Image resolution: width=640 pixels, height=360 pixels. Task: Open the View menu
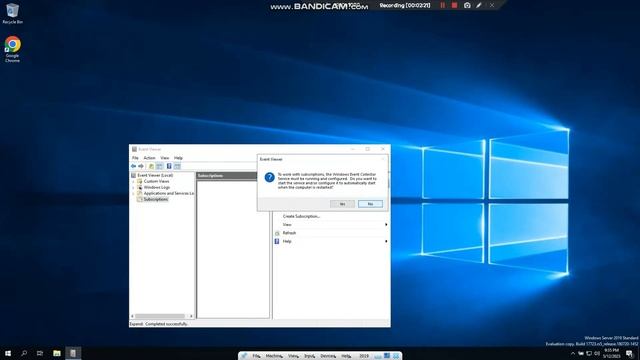164,158
